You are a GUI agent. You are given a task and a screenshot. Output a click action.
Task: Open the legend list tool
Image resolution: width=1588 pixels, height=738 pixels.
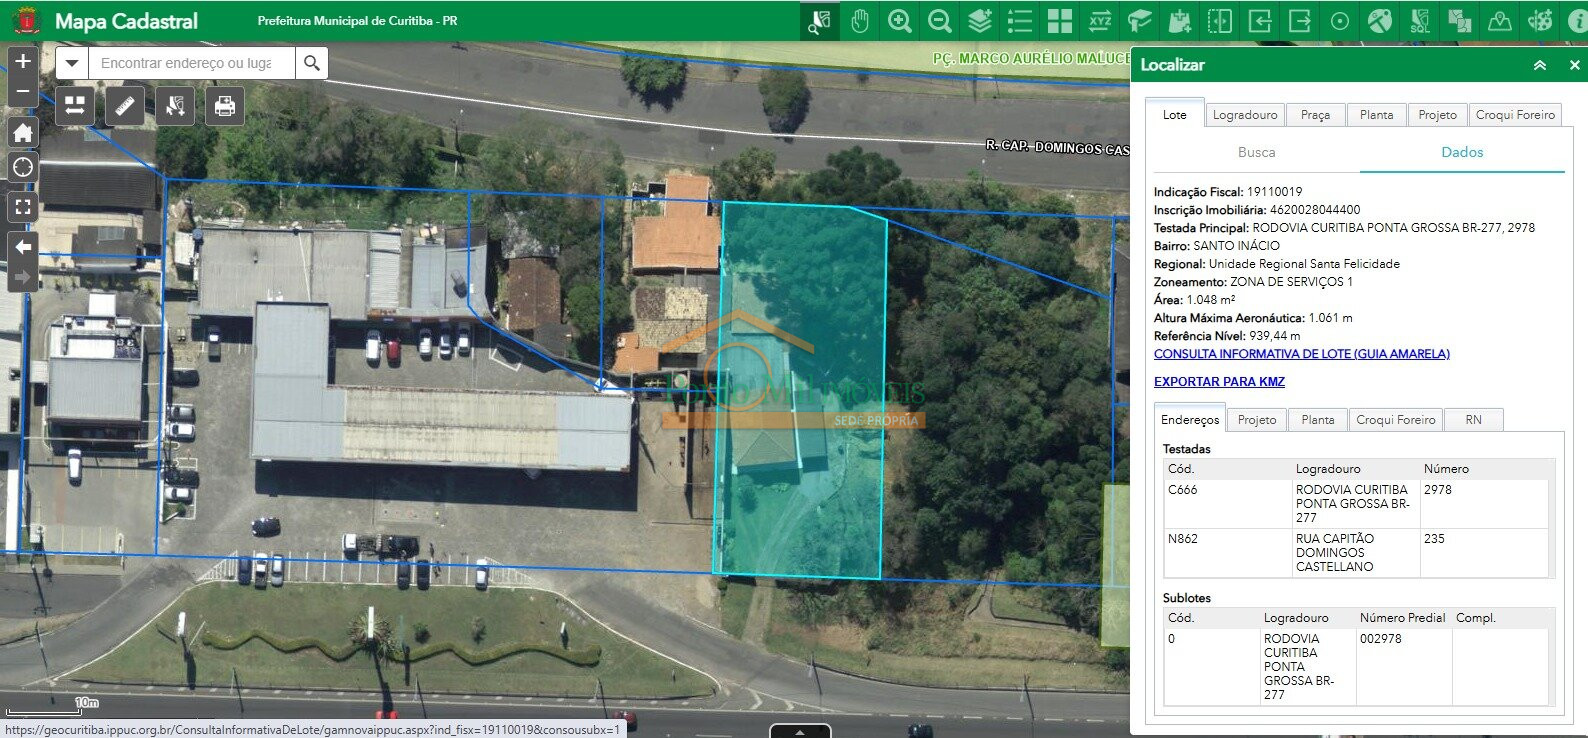(x=1020, y=21)
